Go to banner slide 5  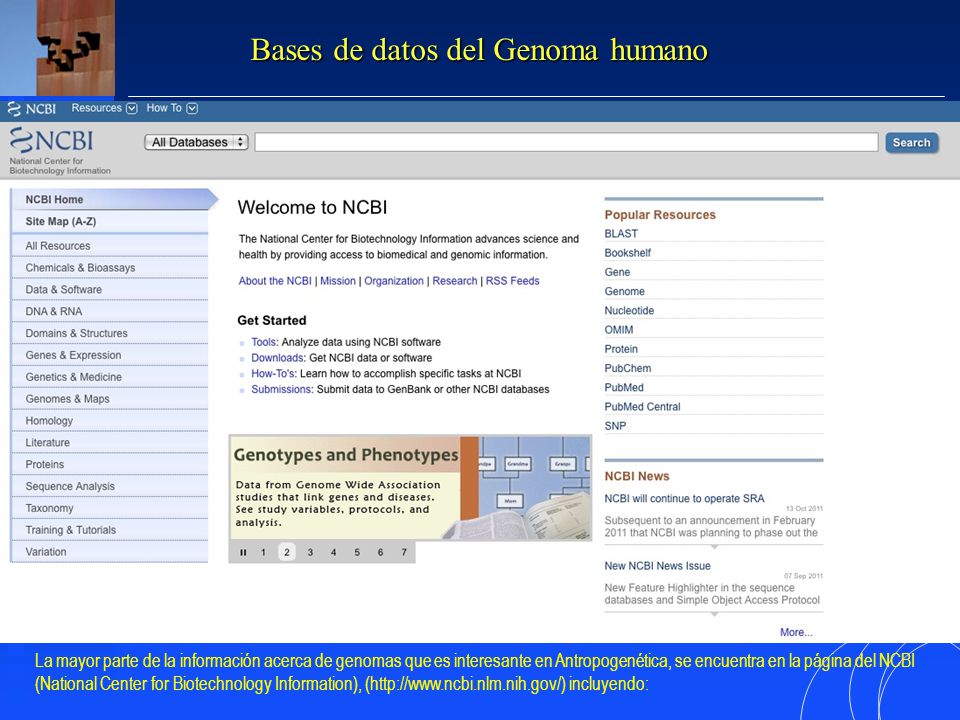click(x=357, y=552)
